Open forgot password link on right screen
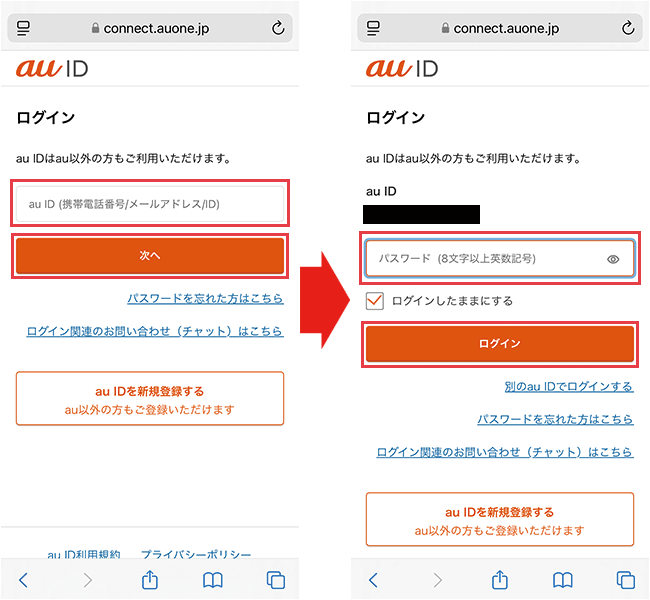 [x=555, y=419]
